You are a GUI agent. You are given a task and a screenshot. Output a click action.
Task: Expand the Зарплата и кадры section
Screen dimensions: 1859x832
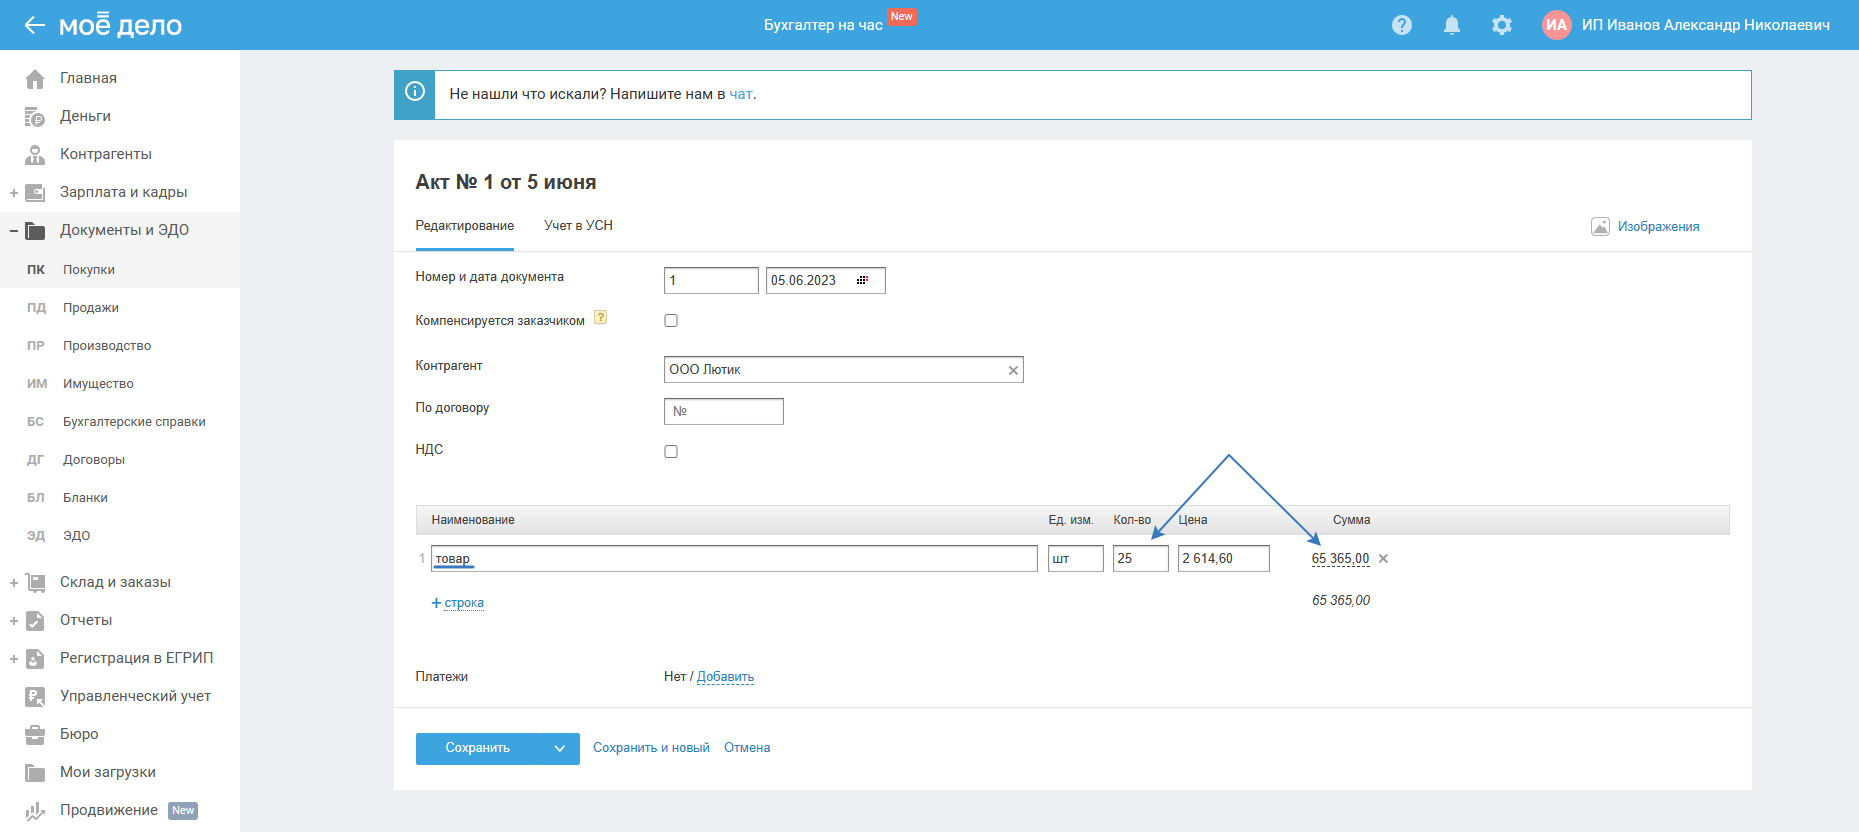tap(14, 193)
